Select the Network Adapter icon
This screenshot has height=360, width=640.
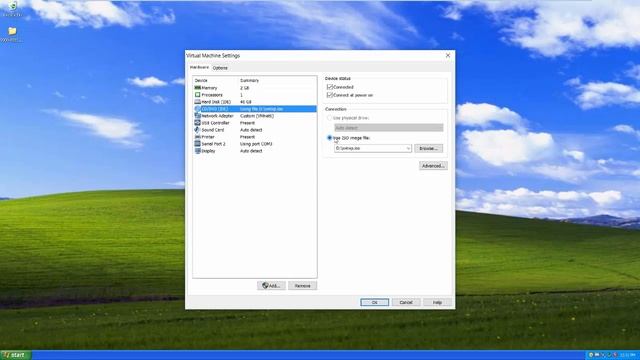tap(198, 116)
